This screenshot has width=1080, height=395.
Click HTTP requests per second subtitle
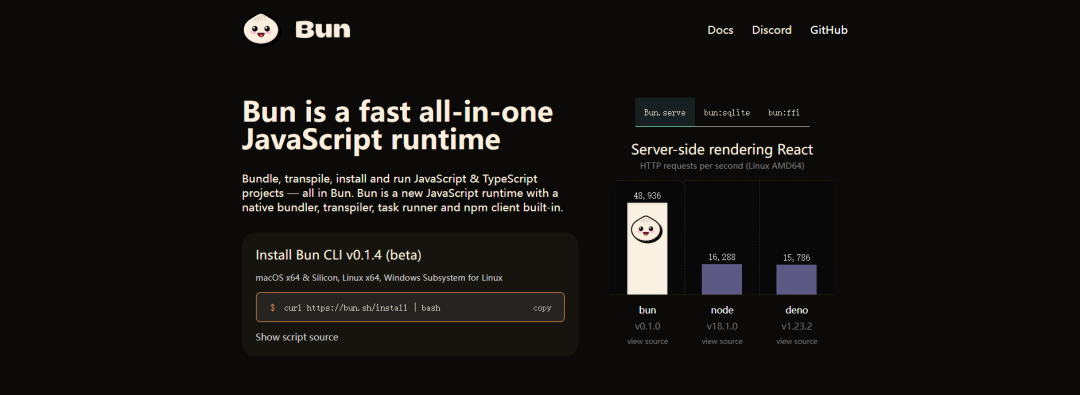(x=722, y=166)
